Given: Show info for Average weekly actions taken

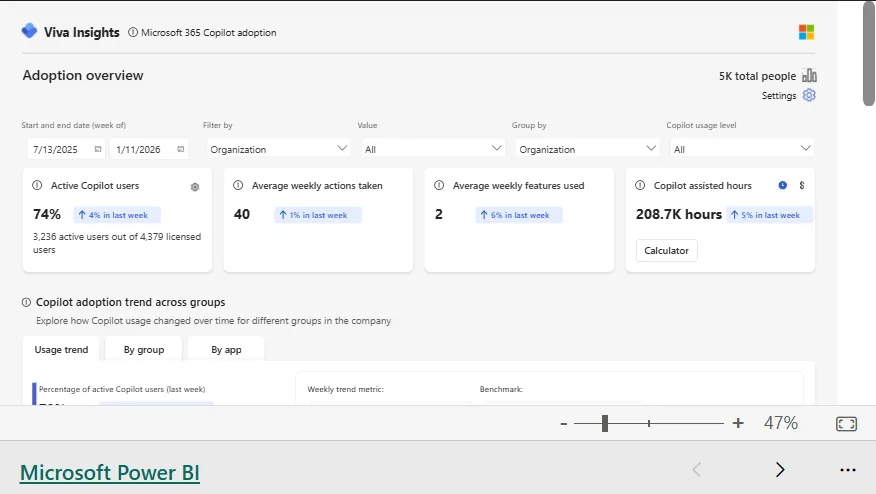Looking at the screenshot, I should 238,185.
